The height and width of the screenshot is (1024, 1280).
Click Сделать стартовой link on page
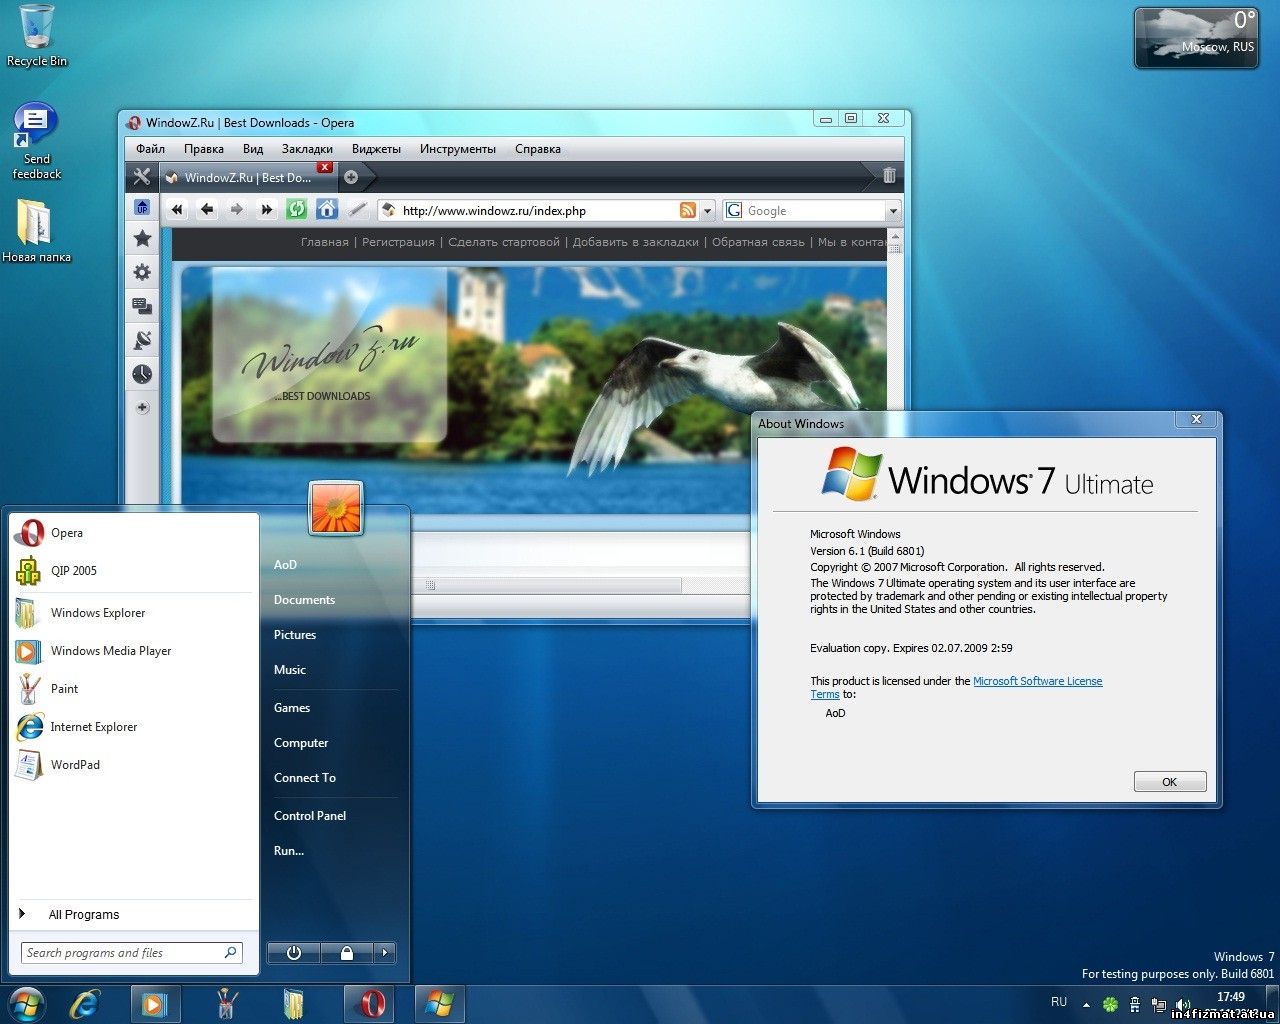(504, 242)
